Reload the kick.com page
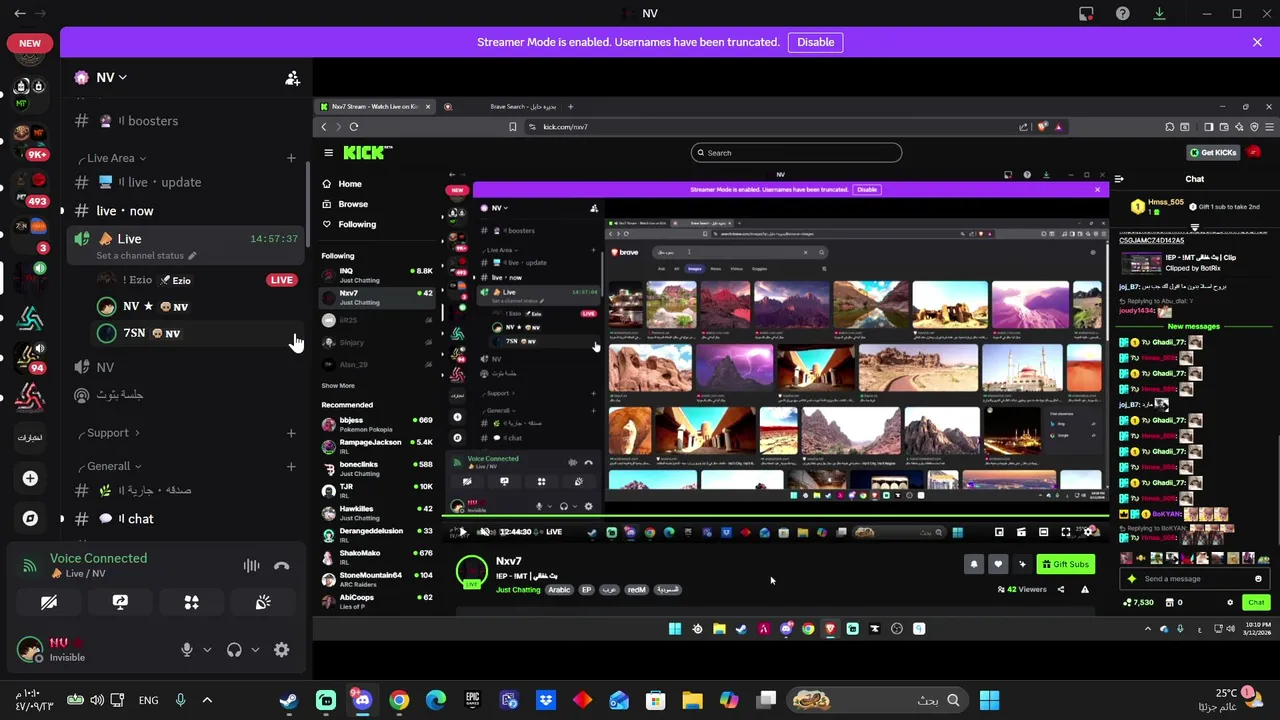The image size is (1280, 720). [354, 127]
